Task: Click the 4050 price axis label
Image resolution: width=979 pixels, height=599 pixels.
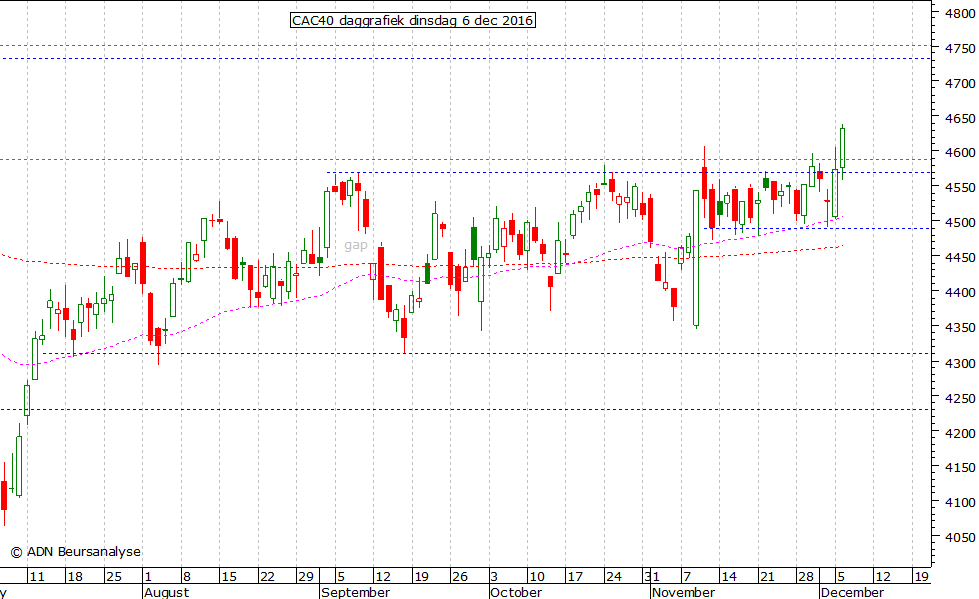Action: 959,537
